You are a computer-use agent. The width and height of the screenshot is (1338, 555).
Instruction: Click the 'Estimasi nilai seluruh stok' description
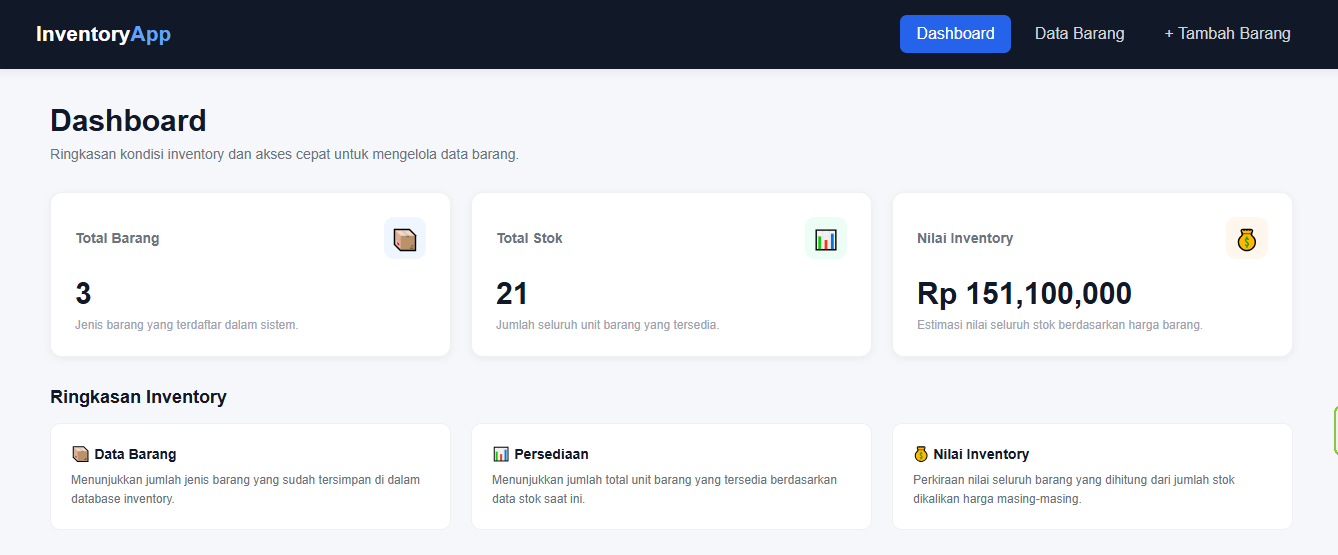1059,325
